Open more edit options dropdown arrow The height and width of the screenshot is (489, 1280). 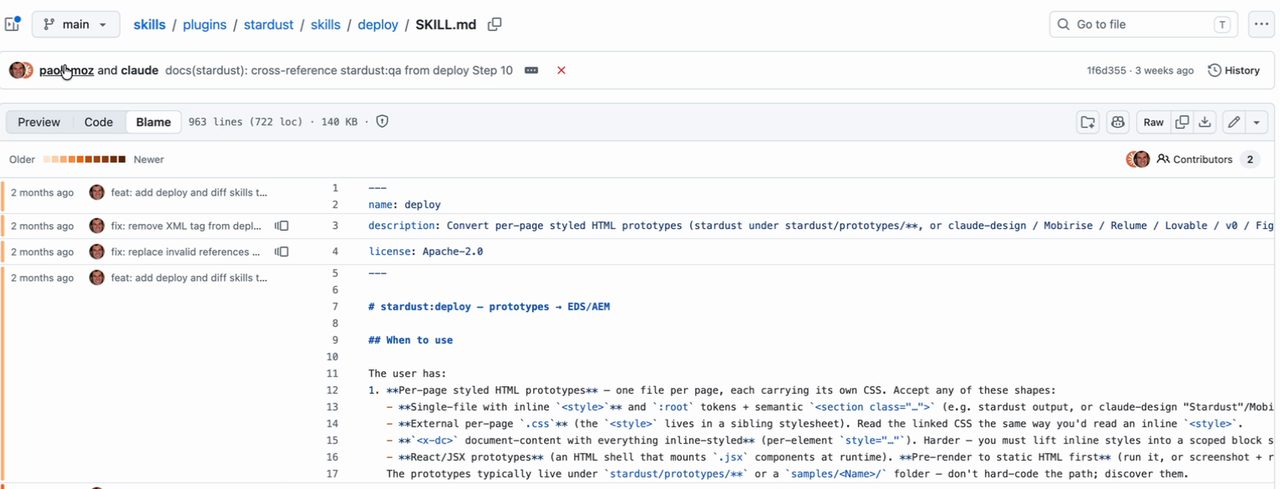pos(1257,122)
